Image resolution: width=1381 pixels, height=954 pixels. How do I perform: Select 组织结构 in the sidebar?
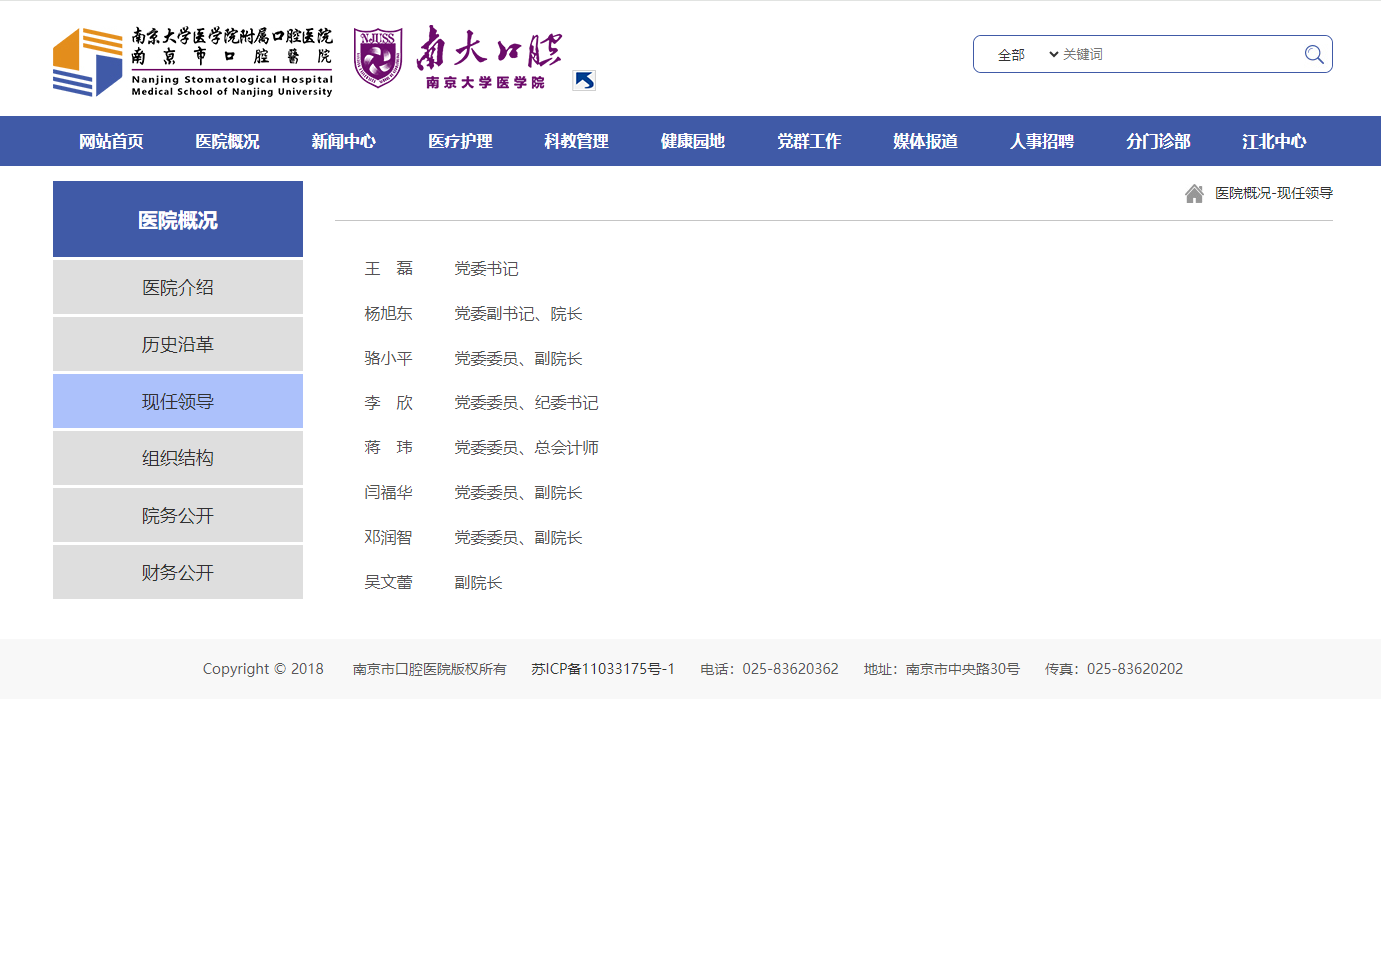click(178, 458)
